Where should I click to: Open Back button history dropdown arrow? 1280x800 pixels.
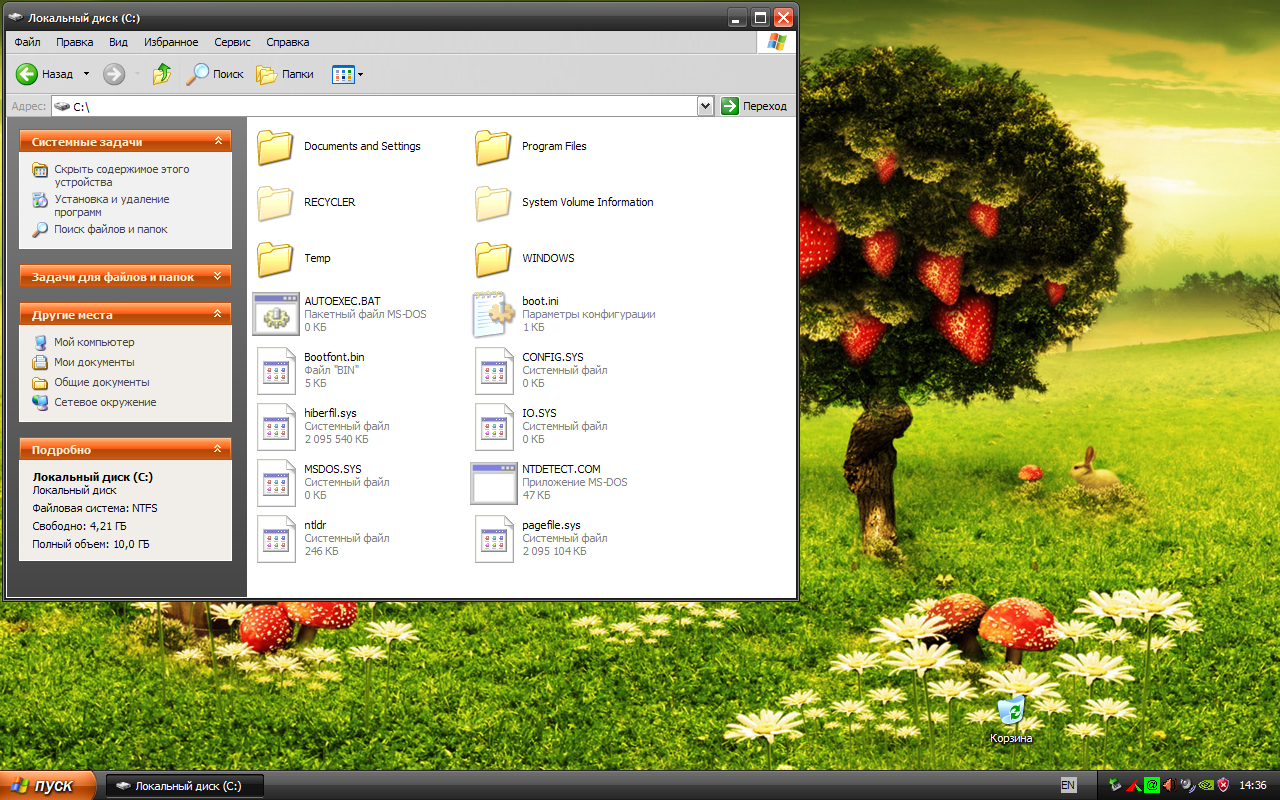pos(86,74)
